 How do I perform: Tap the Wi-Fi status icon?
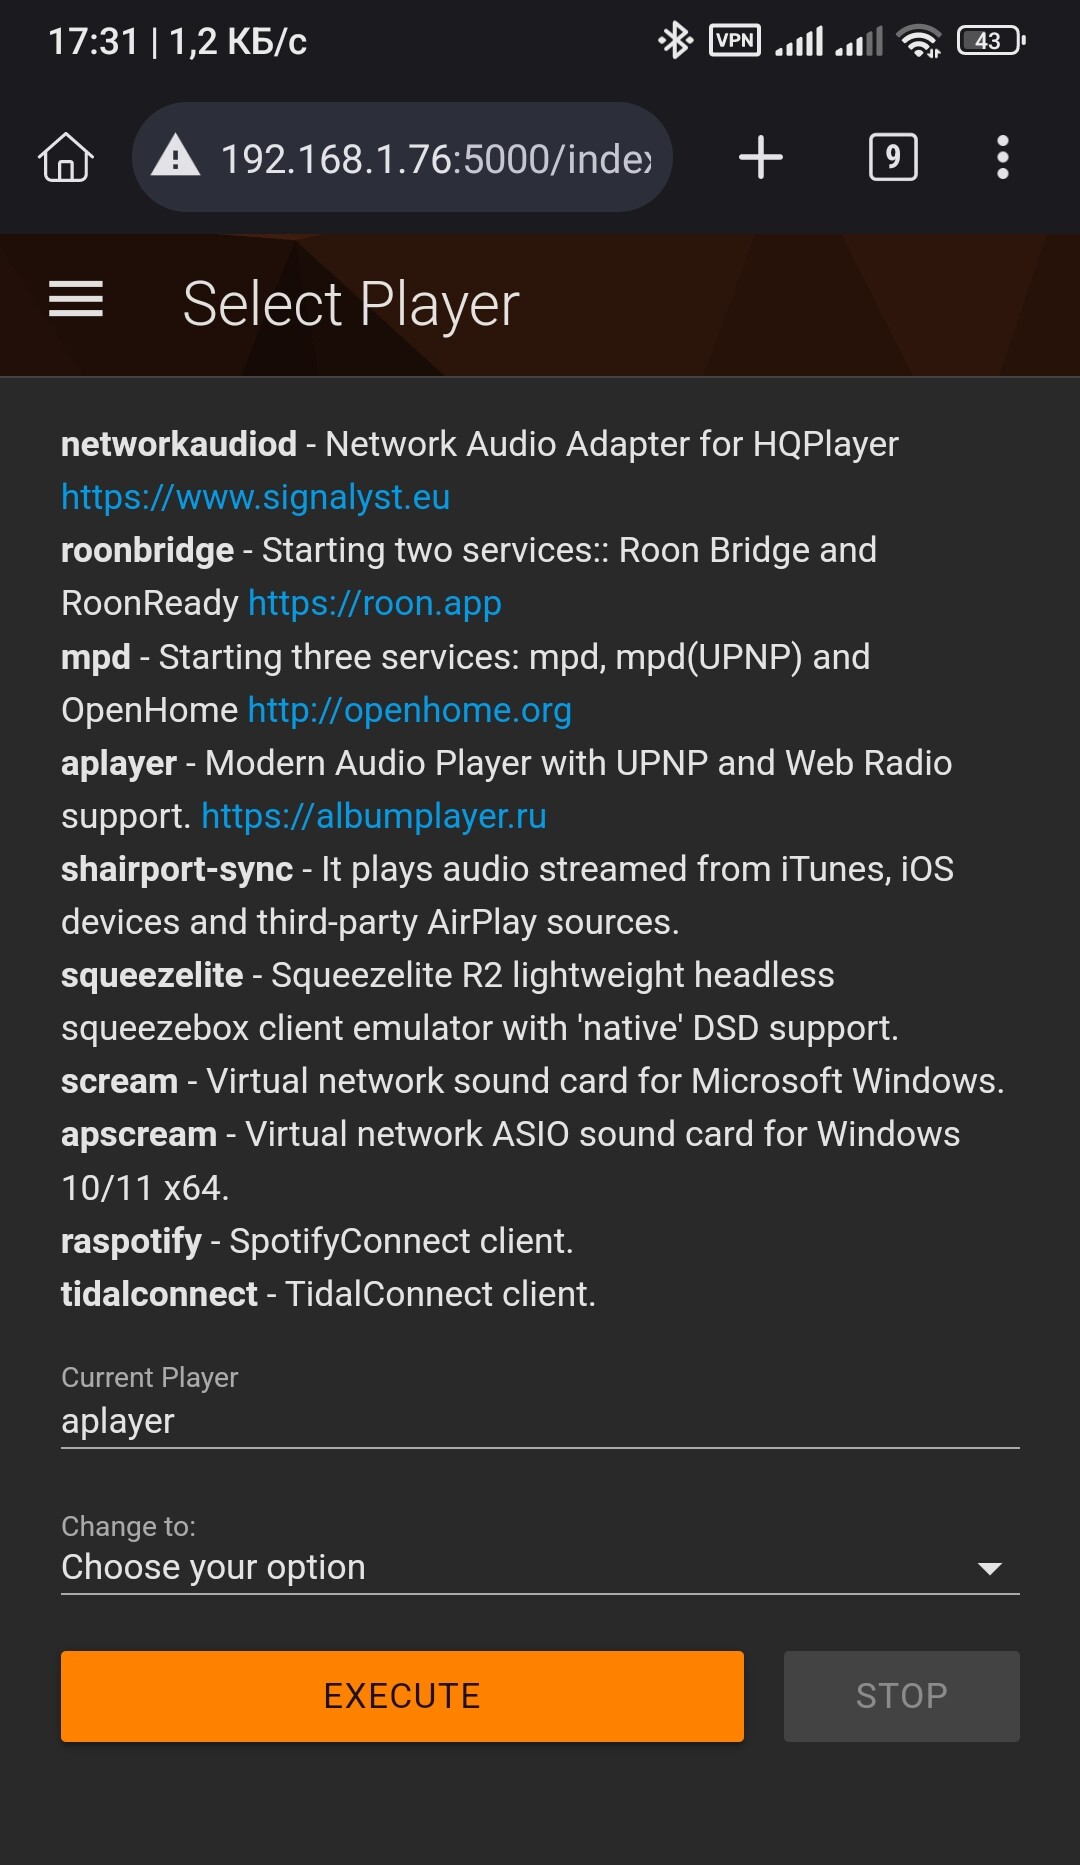(x=919, y=41)
